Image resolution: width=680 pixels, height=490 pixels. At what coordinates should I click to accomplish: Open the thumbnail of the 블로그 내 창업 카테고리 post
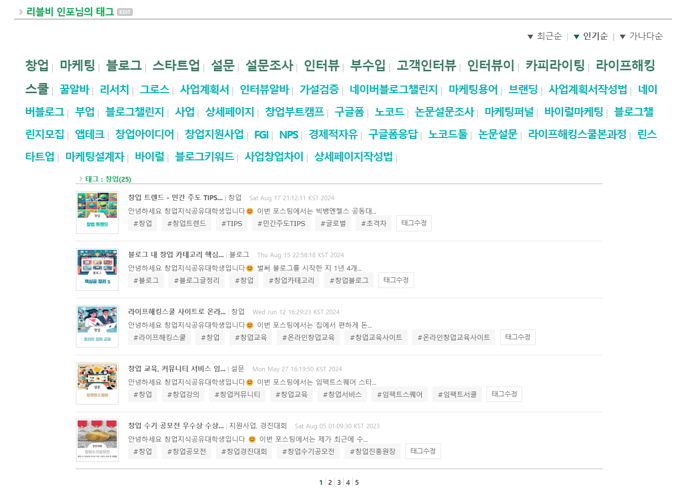97,269
